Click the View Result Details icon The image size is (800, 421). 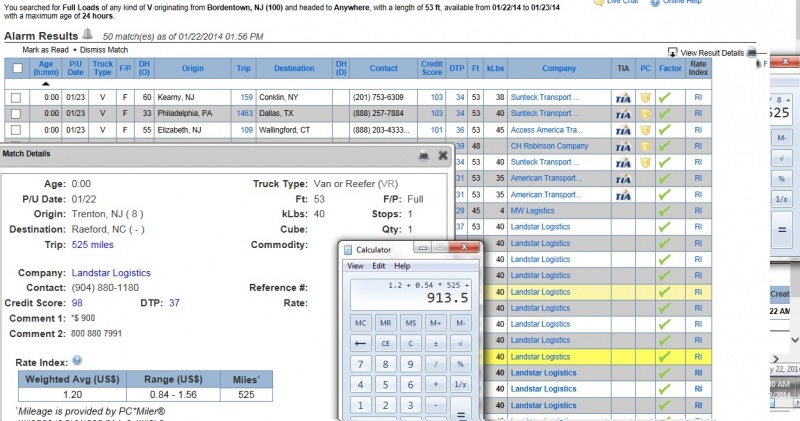coord(672,53)
